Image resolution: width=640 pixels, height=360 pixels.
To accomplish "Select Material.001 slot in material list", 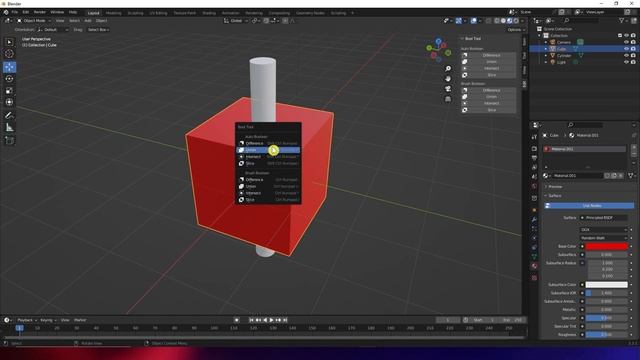I will [584, 149].
